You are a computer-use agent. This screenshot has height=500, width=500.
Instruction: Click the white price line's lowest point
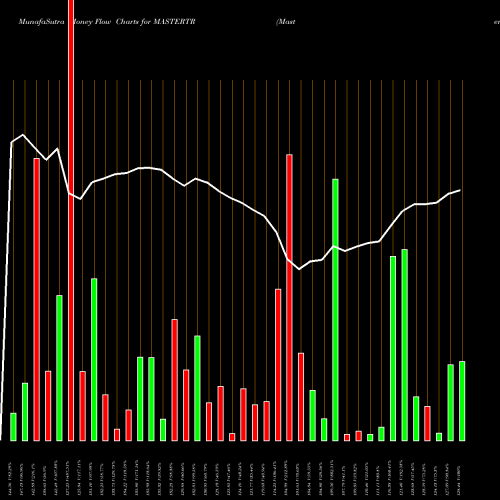coord(299,269)
